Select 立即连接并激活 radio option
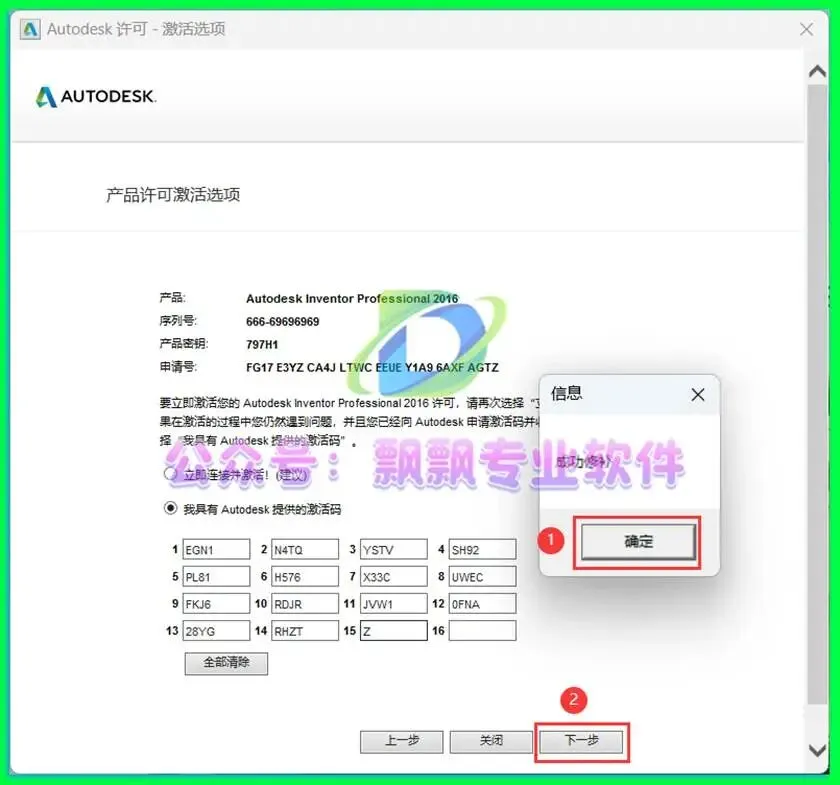This screenshot has height=785, width=840. [170, 474]
